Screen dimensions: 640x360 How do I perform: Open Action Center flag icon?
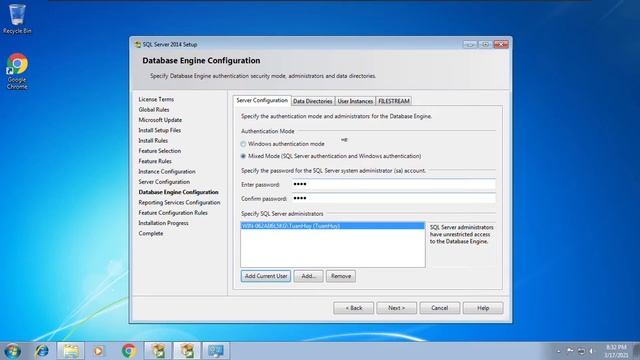tap(570, 351)
